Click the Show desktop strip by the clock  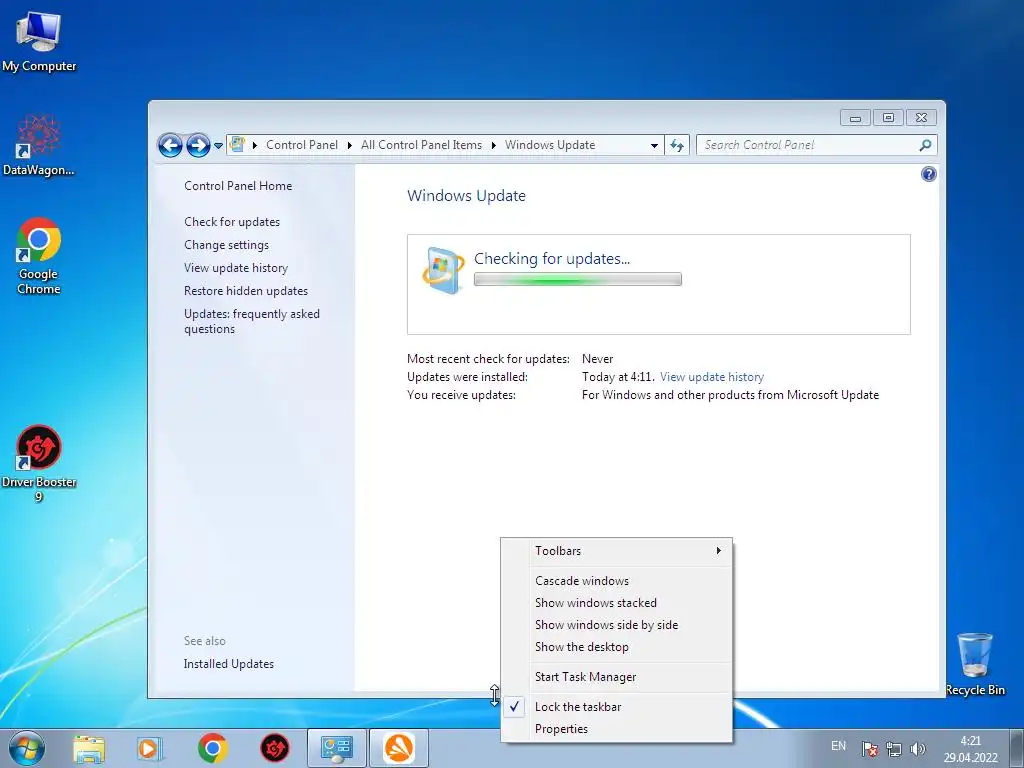pos(1016,748)
